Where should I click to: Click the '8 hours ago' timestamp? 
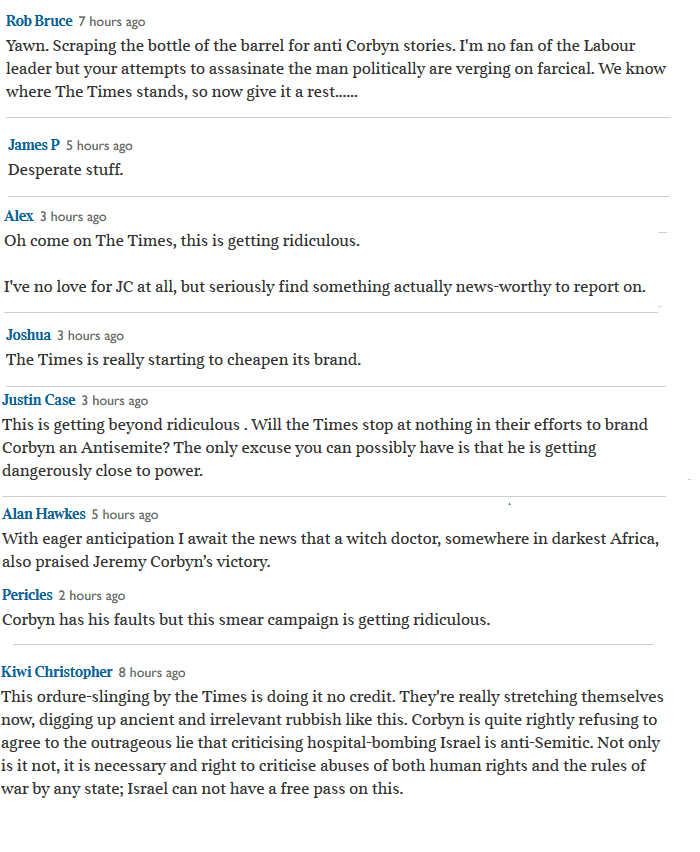152,673
